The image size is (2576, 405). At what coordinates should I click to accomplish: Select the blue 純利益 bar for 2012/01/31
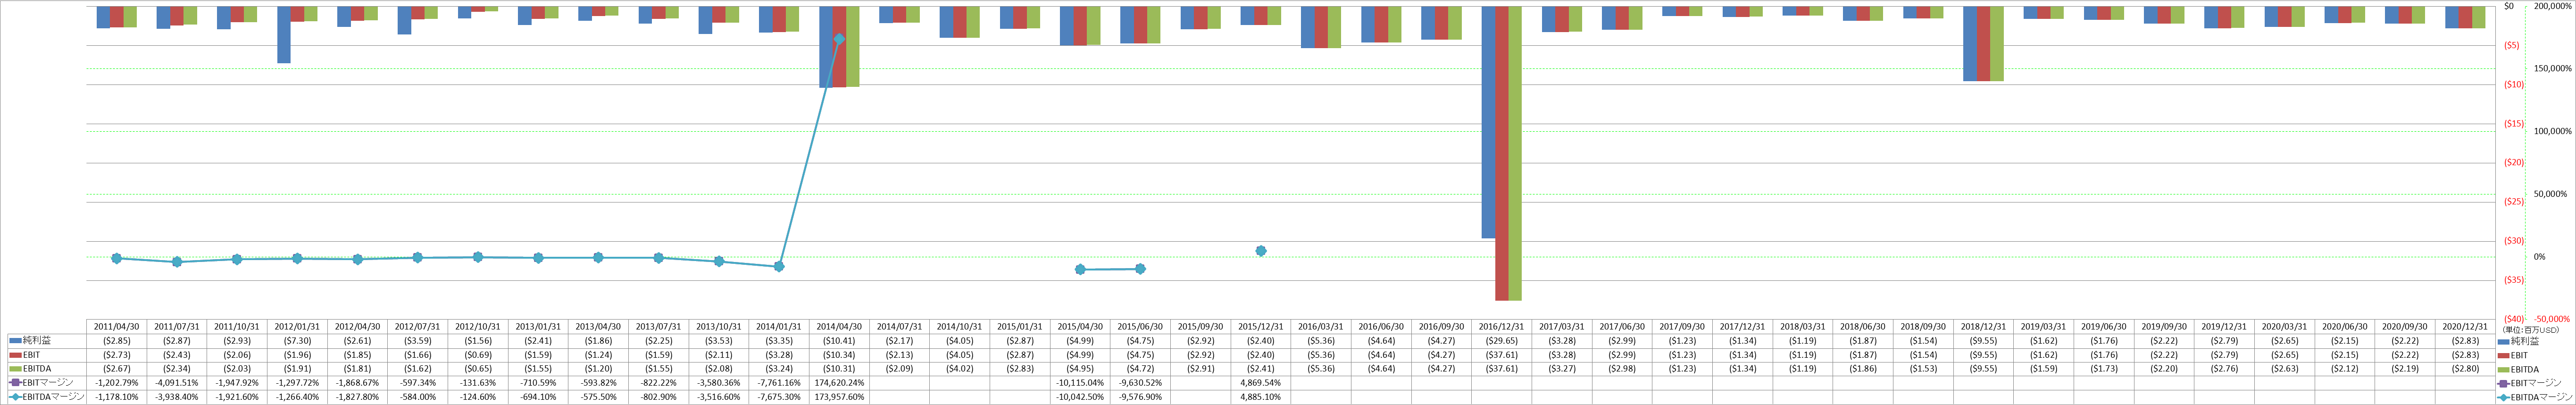pyautogui.click(x=284, y=34)
